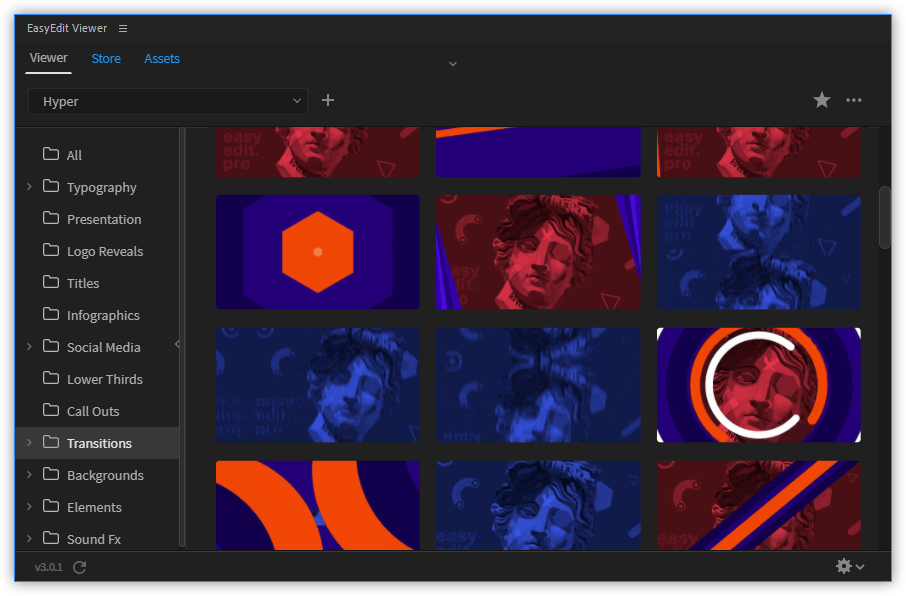Screen dimensions: 906x596
Task: Select the orange hexagon transition thumbnail
Action: (x=318, y=251)
